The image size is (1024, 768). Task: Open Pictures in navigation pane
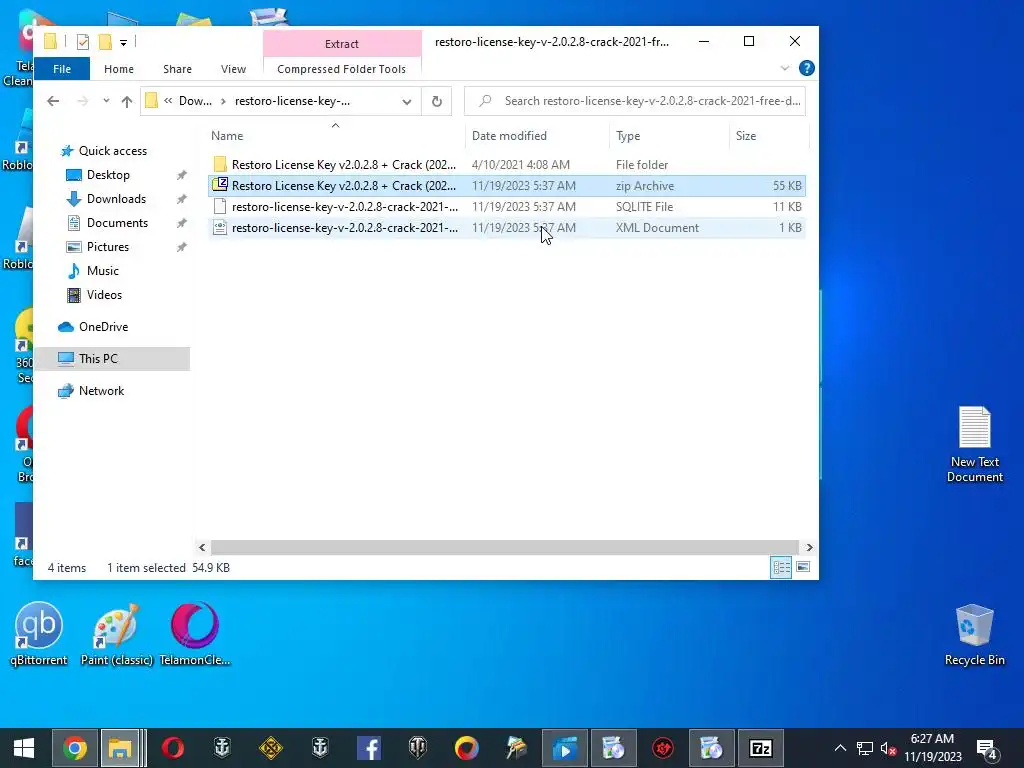tap(108, 247)
